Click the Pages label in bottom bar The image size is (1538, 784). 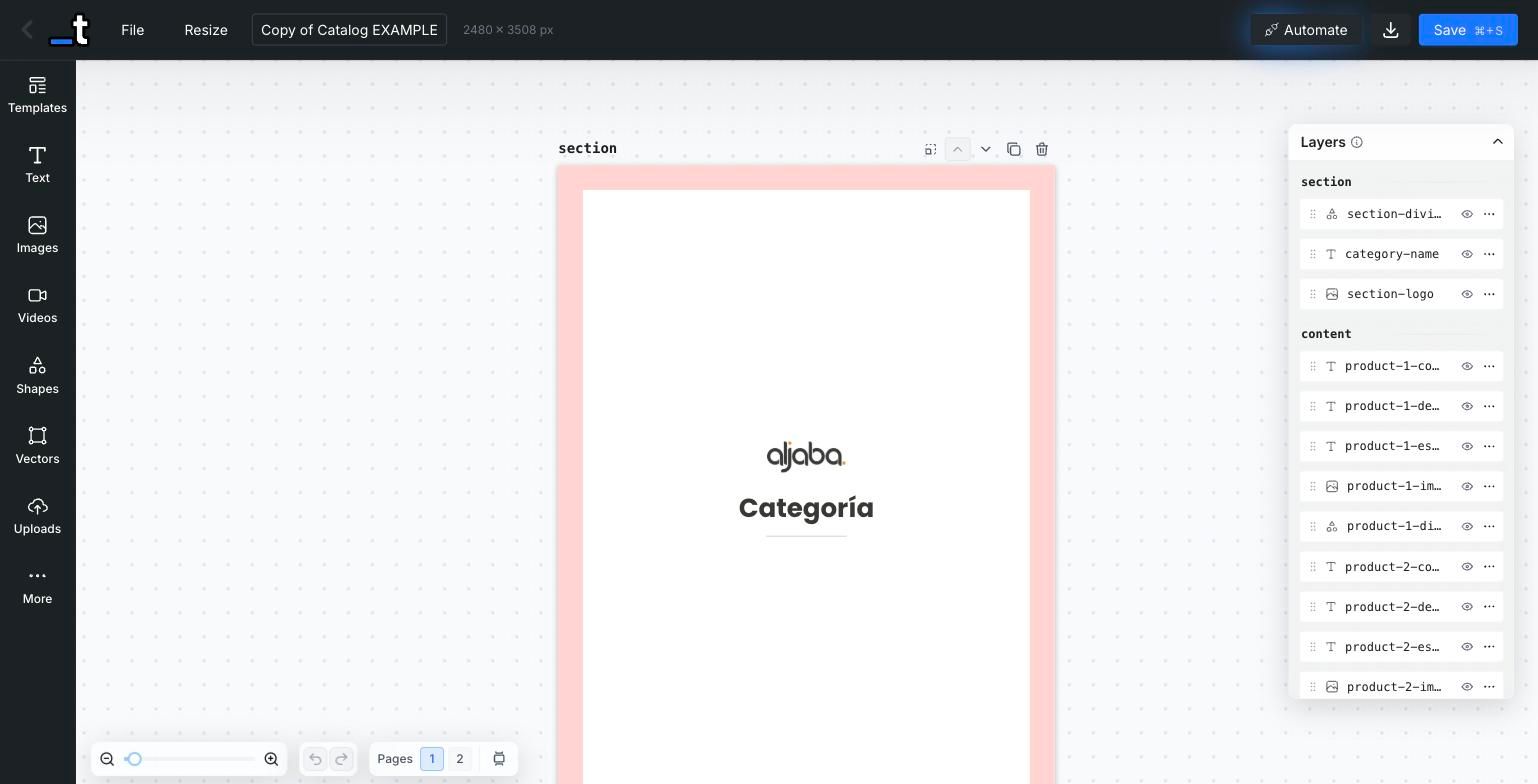[x=395, y=759]
